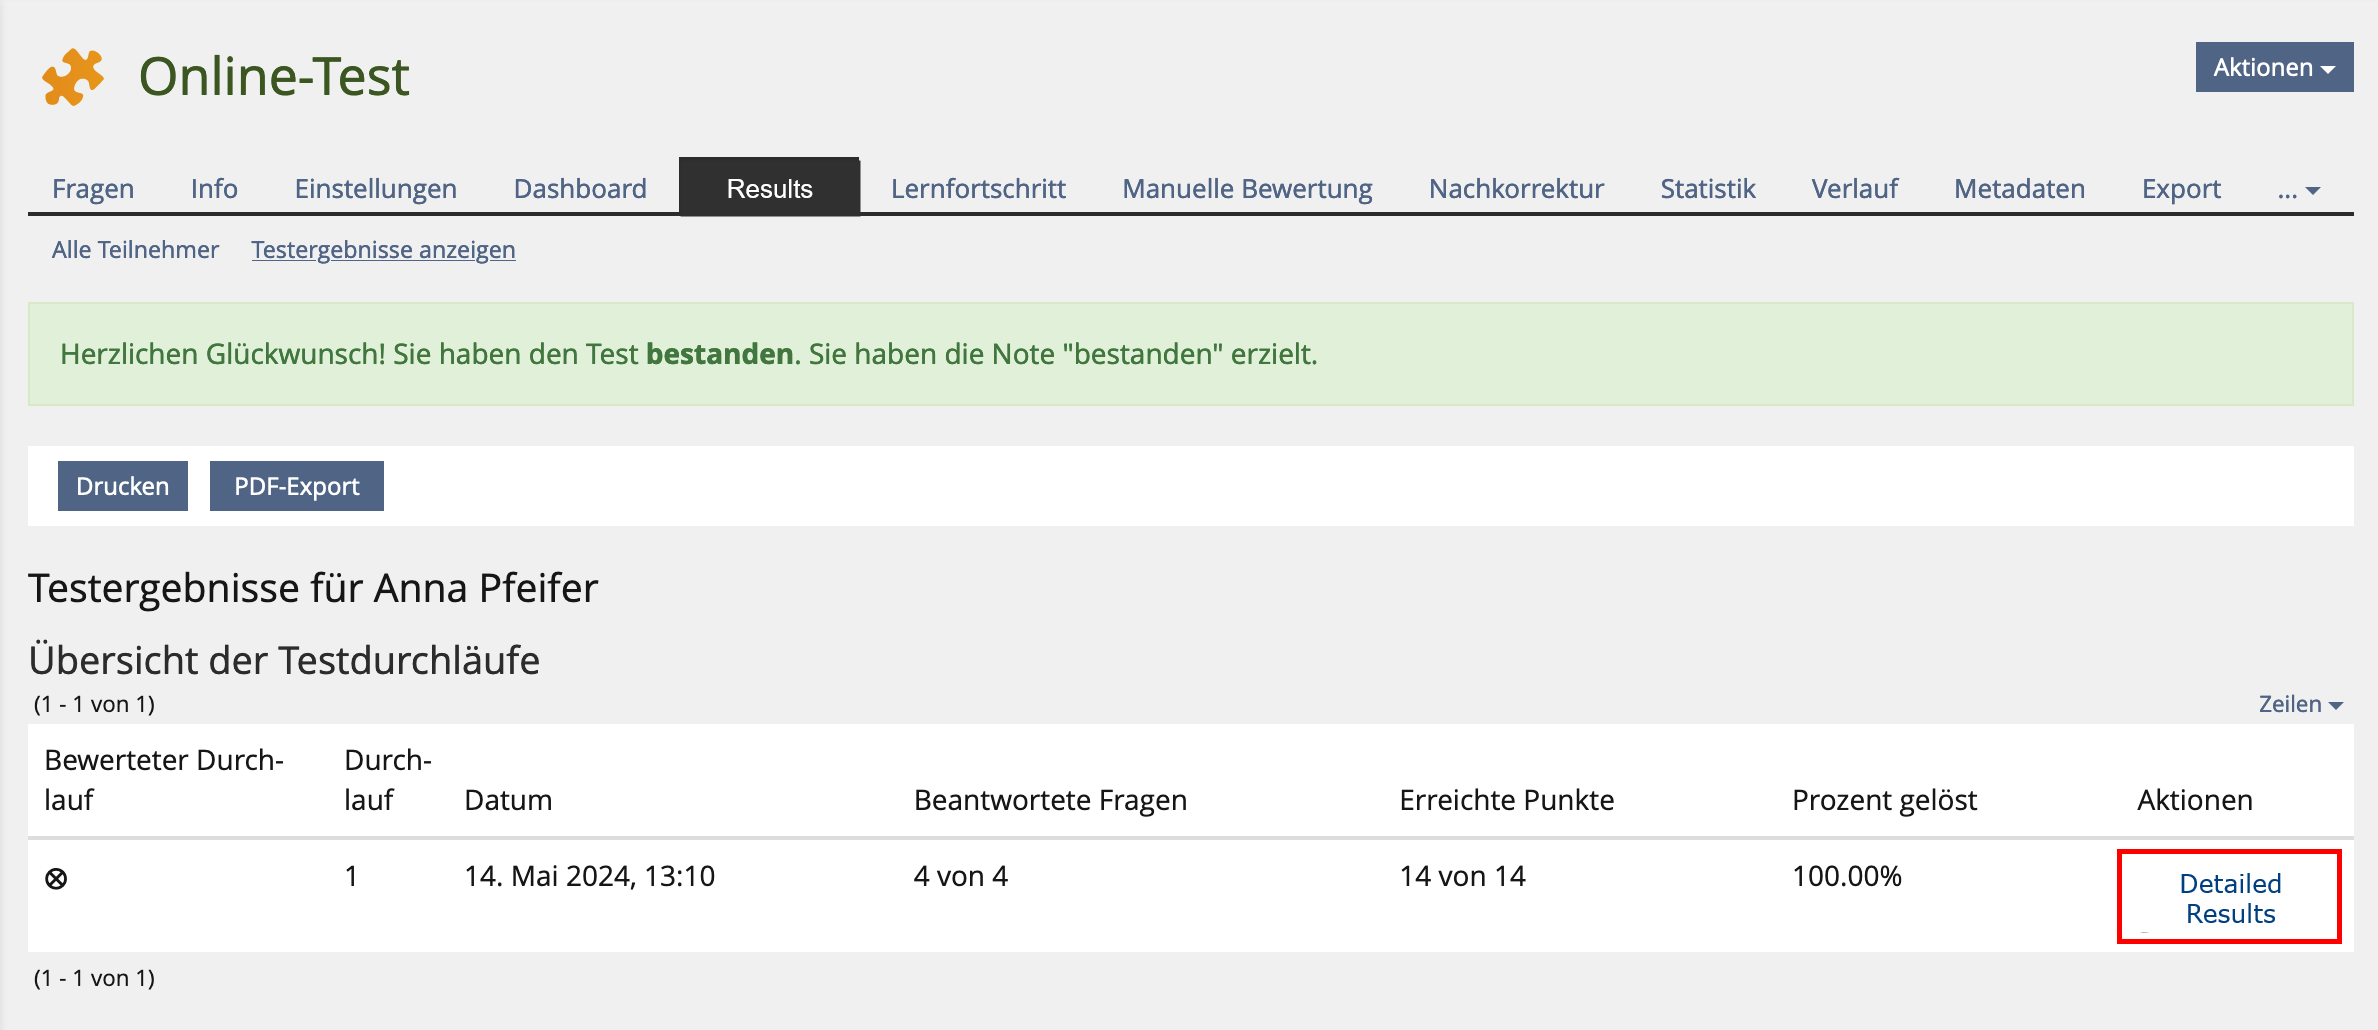Click the Aktionen column header in table

click(2195, 800)
